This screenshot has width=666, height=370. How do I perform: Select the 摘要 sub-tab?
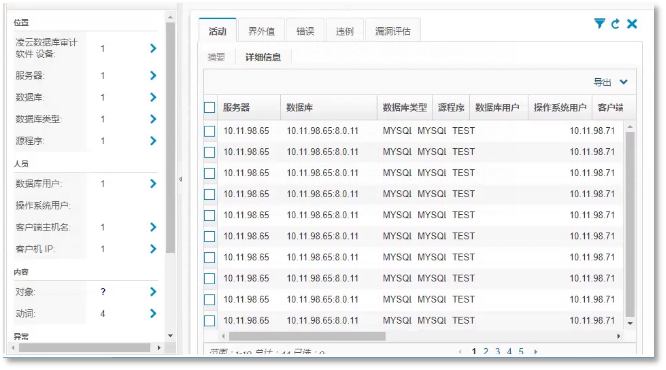[216, 57]
